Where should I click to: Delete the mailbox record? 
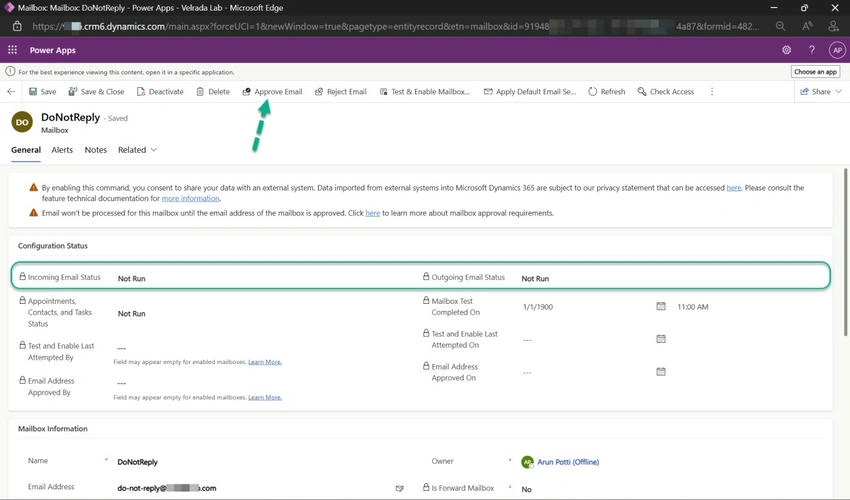point(213,92)
